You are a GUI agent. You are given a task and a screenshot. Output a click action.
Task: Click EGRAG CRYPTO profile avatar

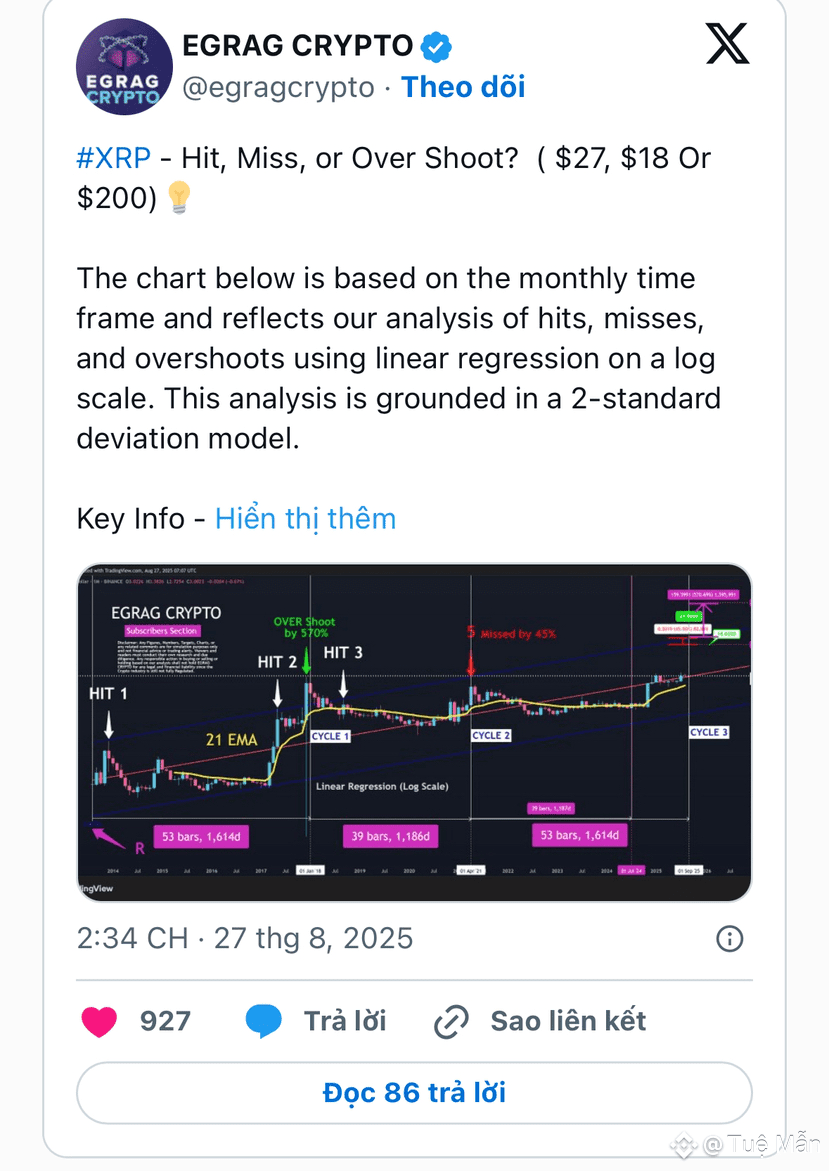[x=124, y=66]
